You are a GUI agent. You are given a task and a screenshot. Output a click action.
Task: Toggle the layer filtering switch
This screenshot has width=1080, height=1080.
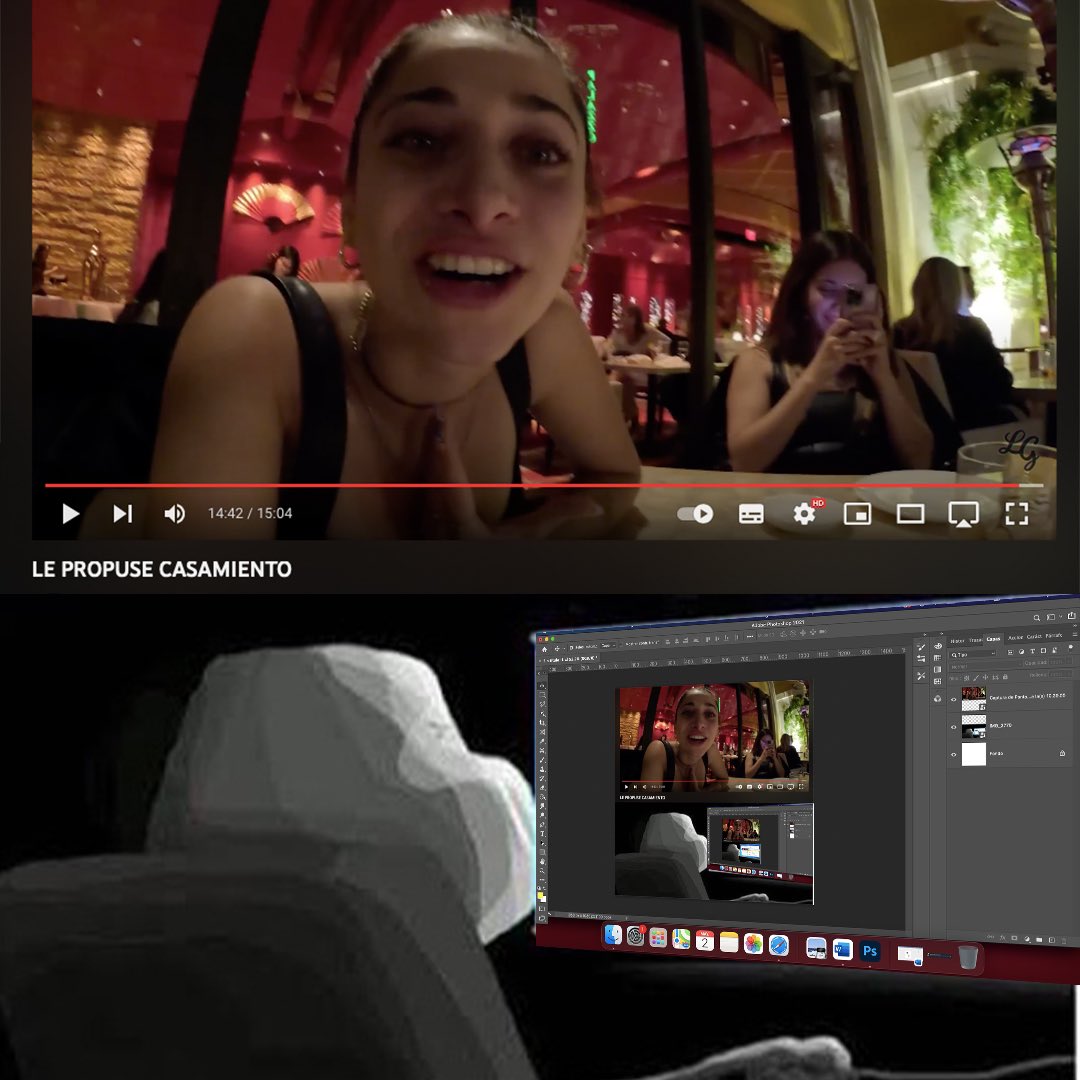click(x=1070, y=648)
